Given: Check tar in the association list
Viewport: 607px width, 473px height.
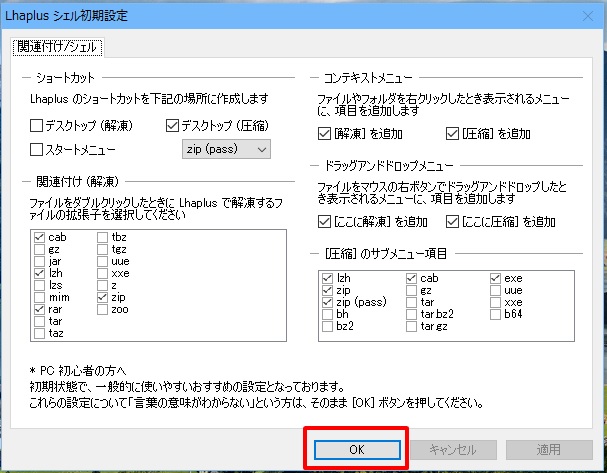Looking at the screenshot, I should coord(39,321).
